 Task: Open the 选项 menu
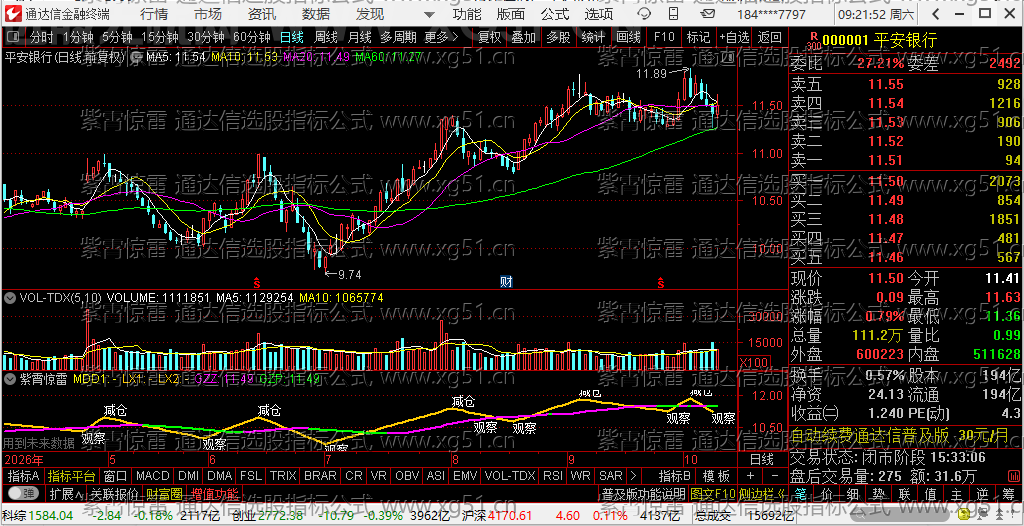[x=598, y=14]
